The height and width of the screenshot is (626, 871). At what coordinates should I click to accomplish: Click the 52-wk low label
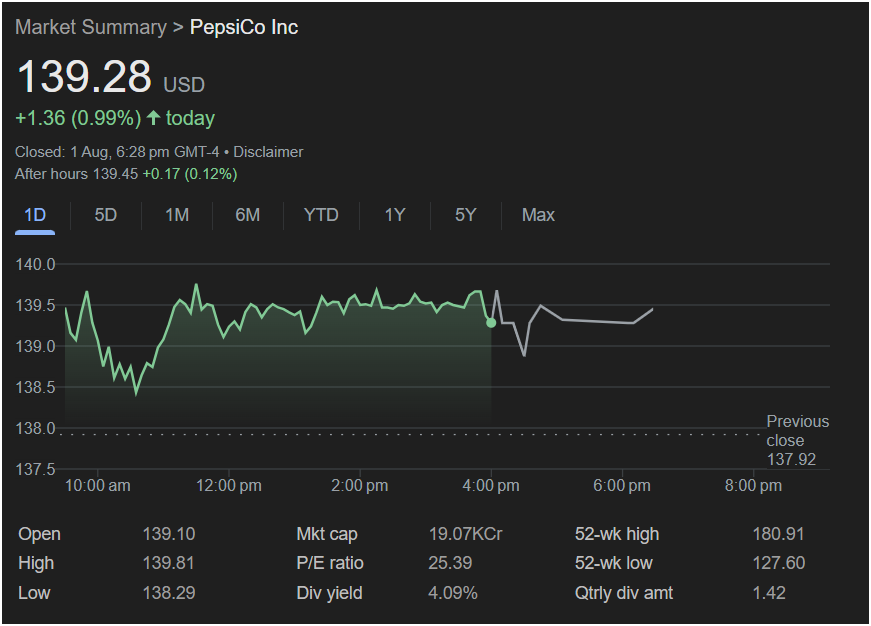(x=614, y=563)
